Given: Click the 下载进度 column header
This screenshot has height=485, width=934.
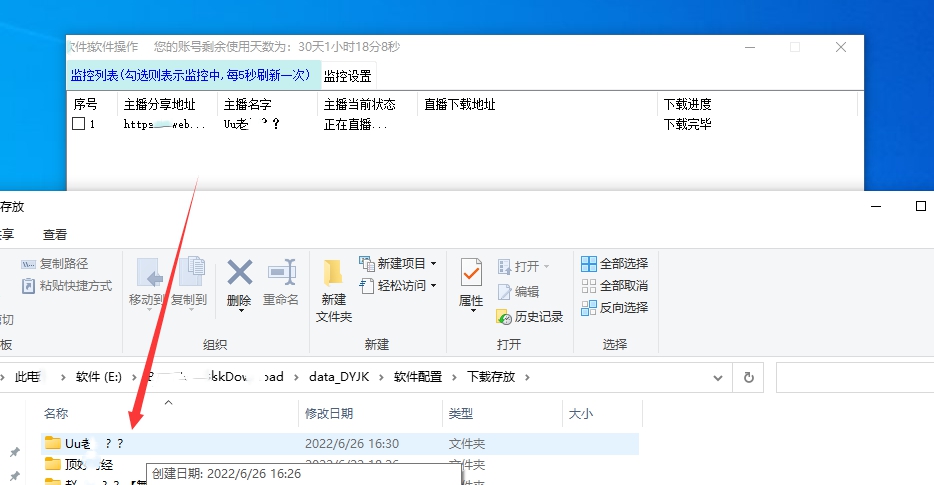Looking at the screenshot, I should tap(688, 104).
